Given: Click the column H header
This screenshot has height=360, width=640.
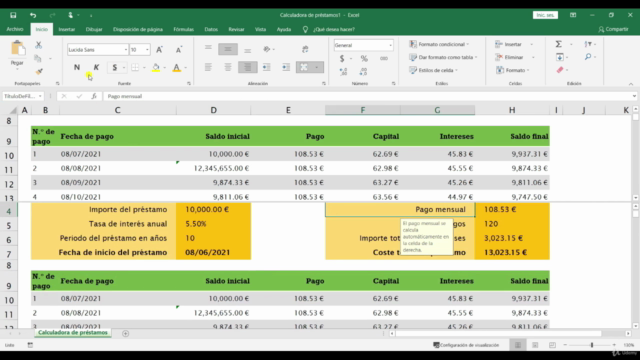Looking at the screenshot, I should pyautogui.click(x=512, y=110).
